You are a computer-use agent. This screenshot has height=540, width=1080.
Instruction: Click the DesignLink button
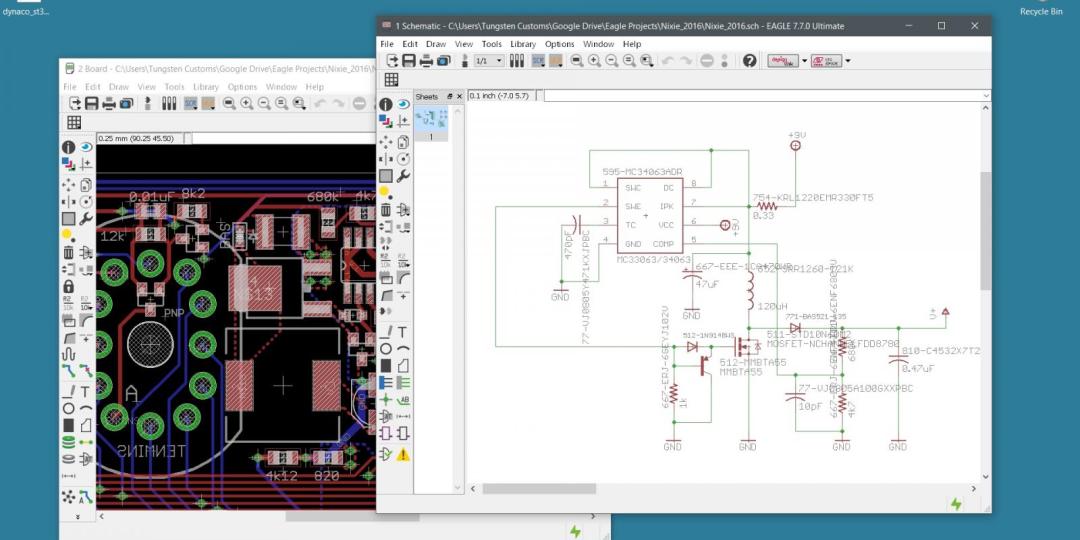[x=782, y=61]
